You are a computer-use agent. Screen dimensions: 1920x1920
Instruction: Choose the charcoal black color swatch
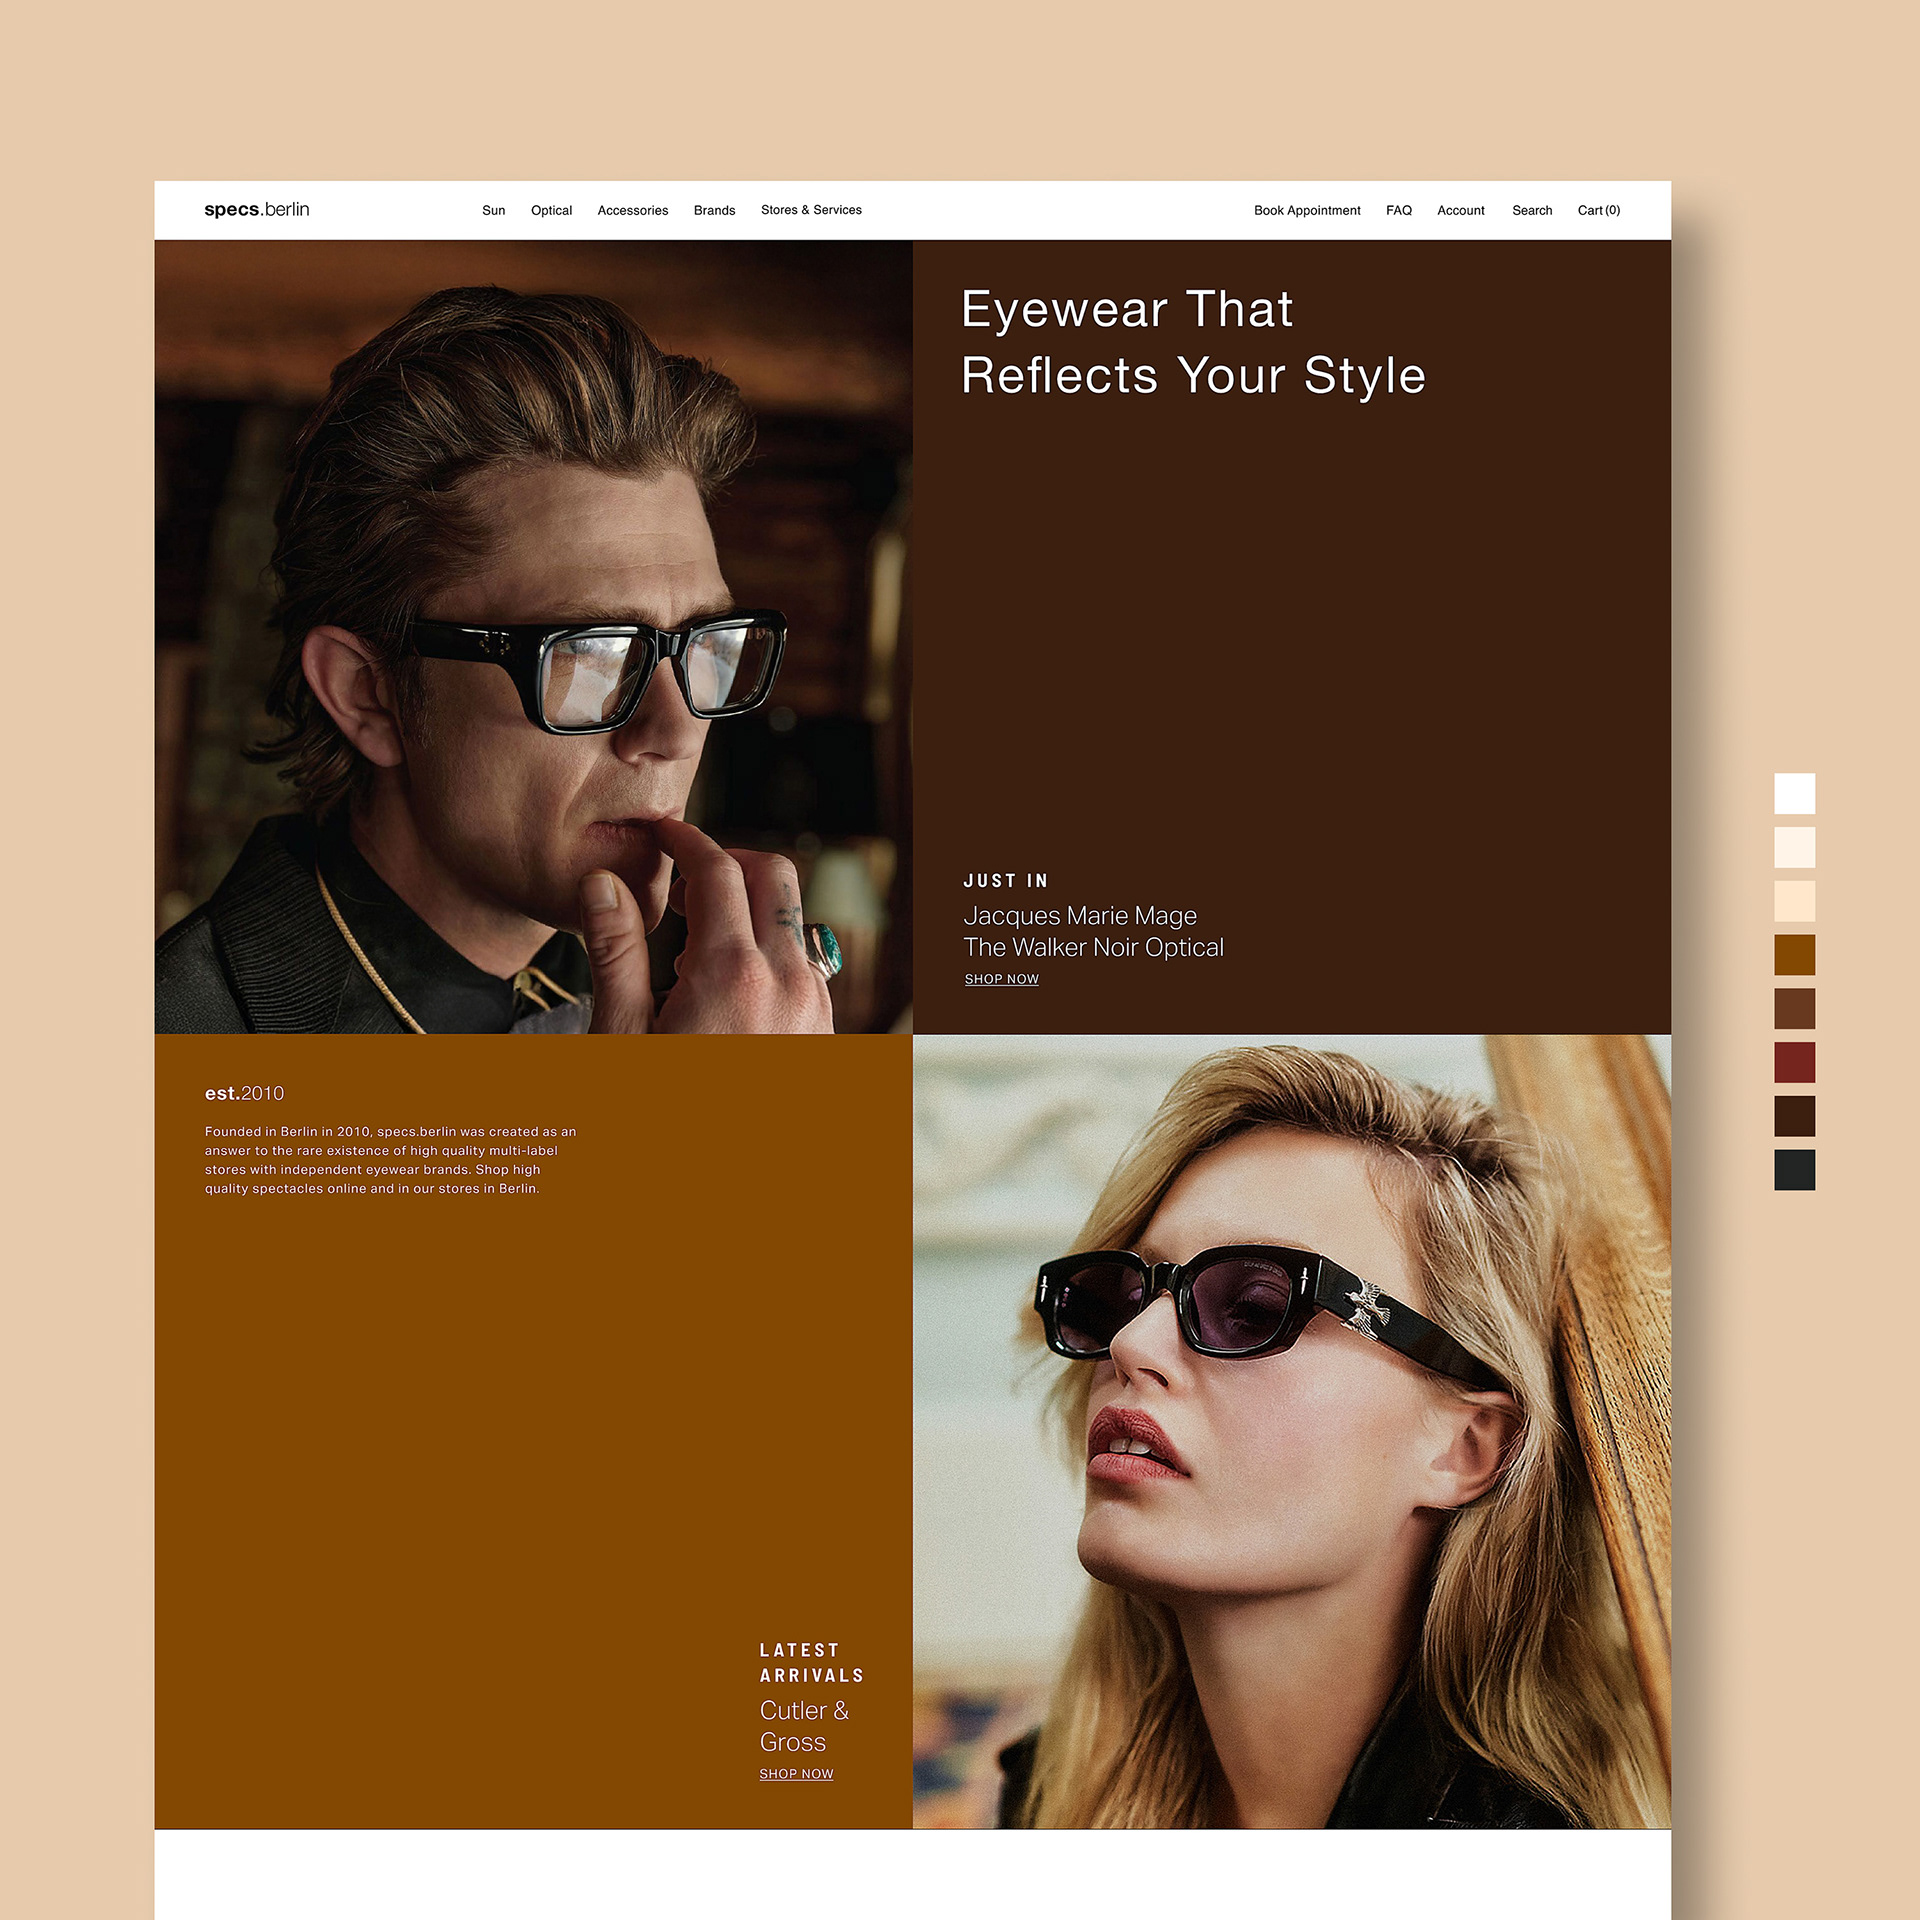(x=1794, y=1170)
